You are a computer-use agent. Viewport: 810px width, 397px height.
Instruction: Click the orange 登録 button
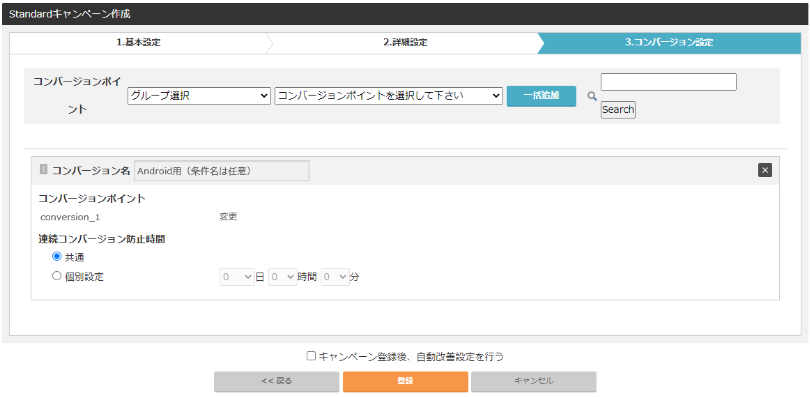click(x=406, y=381)
